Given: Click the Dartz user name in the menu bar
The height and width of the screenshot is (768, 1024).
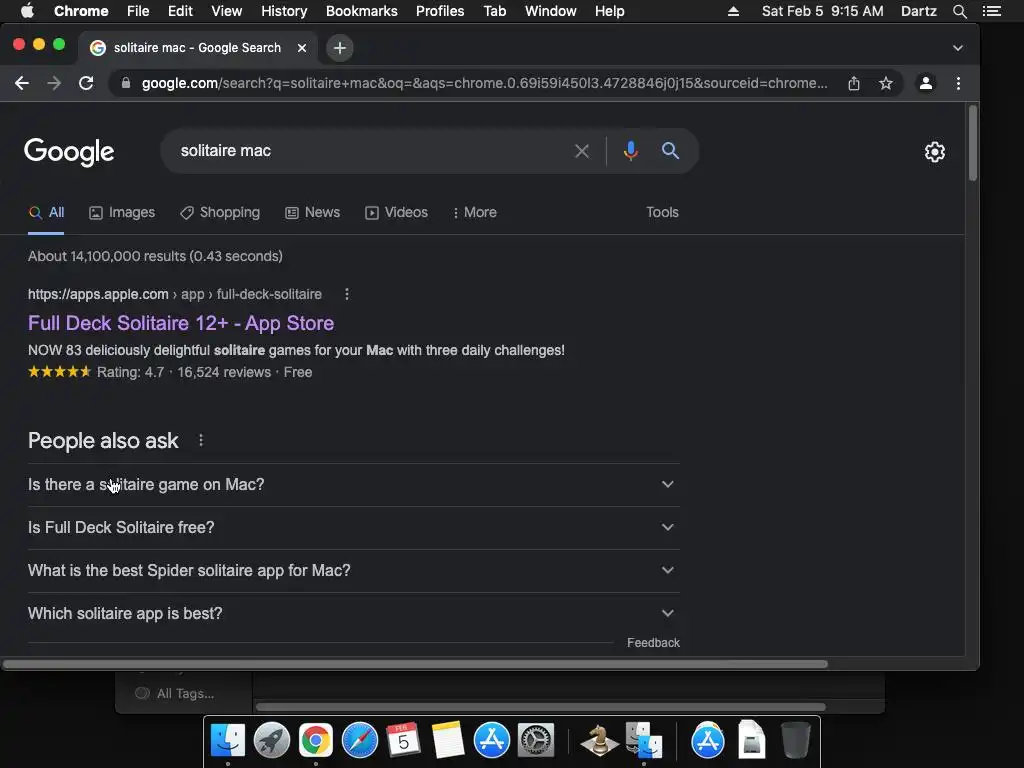Looking at the screenshot, I should [919, 11].
